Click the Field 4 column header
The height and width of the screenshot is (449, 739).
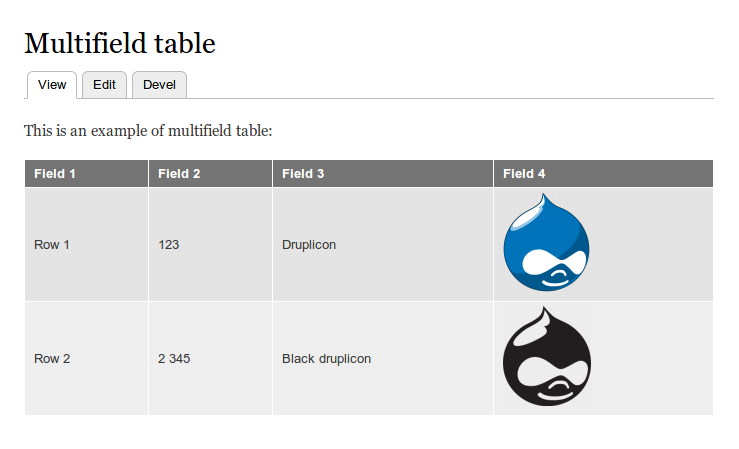point(603,174)
